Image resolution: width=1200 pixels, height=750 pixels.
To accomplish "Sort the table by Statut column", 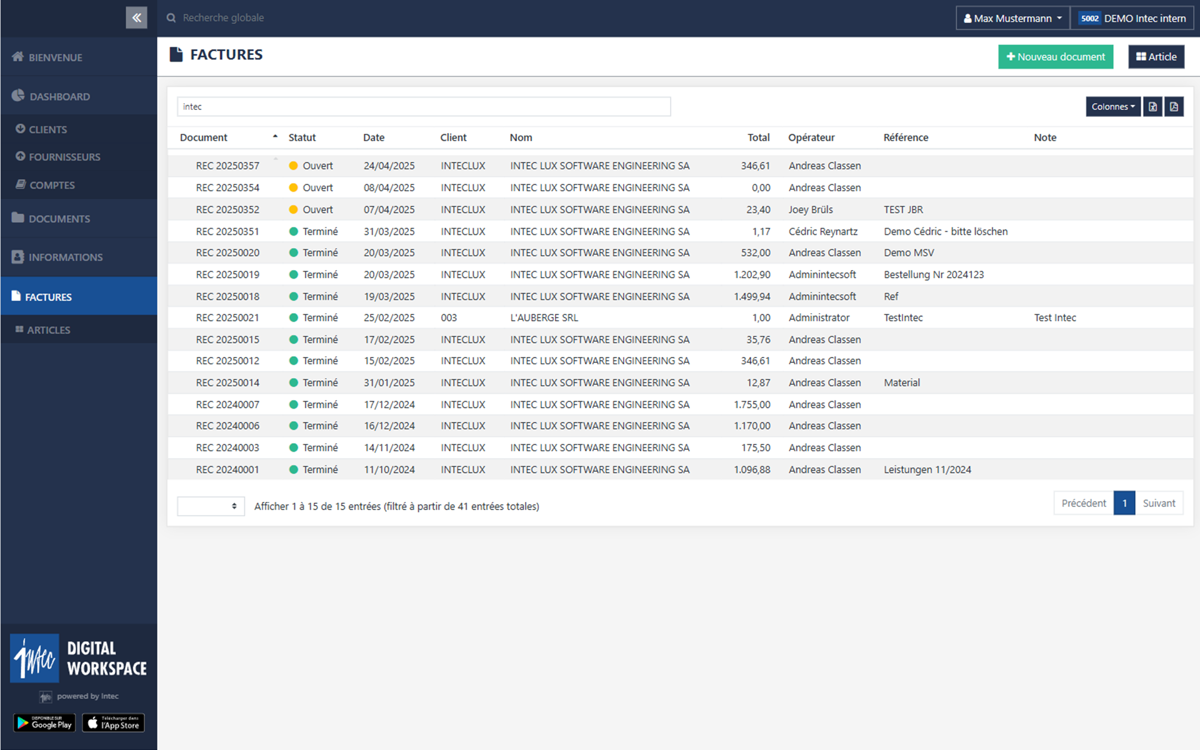I will click(x=302, y=138).
